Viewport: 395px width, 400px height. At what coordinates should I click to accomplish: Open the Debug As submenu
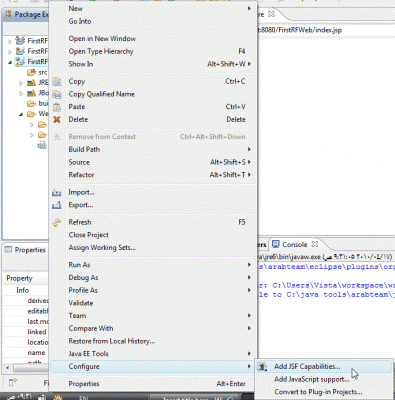pyautogui.click(x=153, y=277)
